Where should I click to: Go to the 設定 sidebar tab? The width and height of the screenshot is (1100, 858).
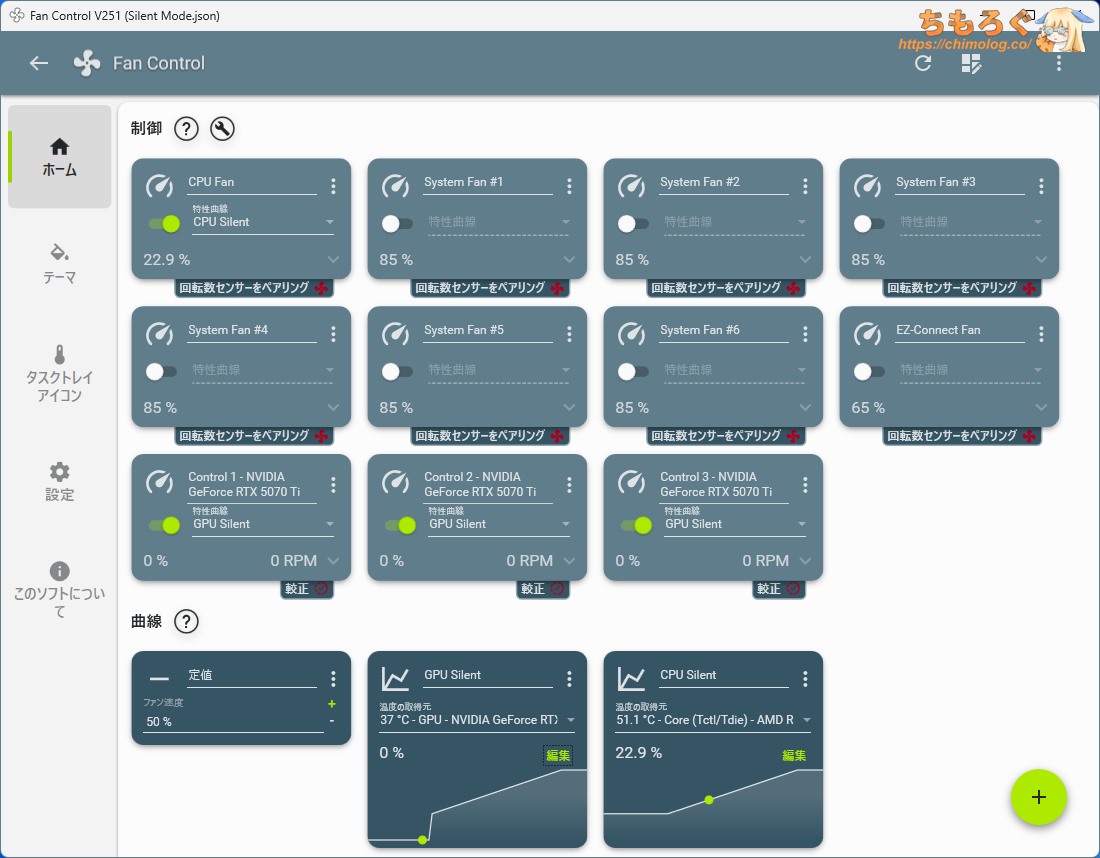59,481
